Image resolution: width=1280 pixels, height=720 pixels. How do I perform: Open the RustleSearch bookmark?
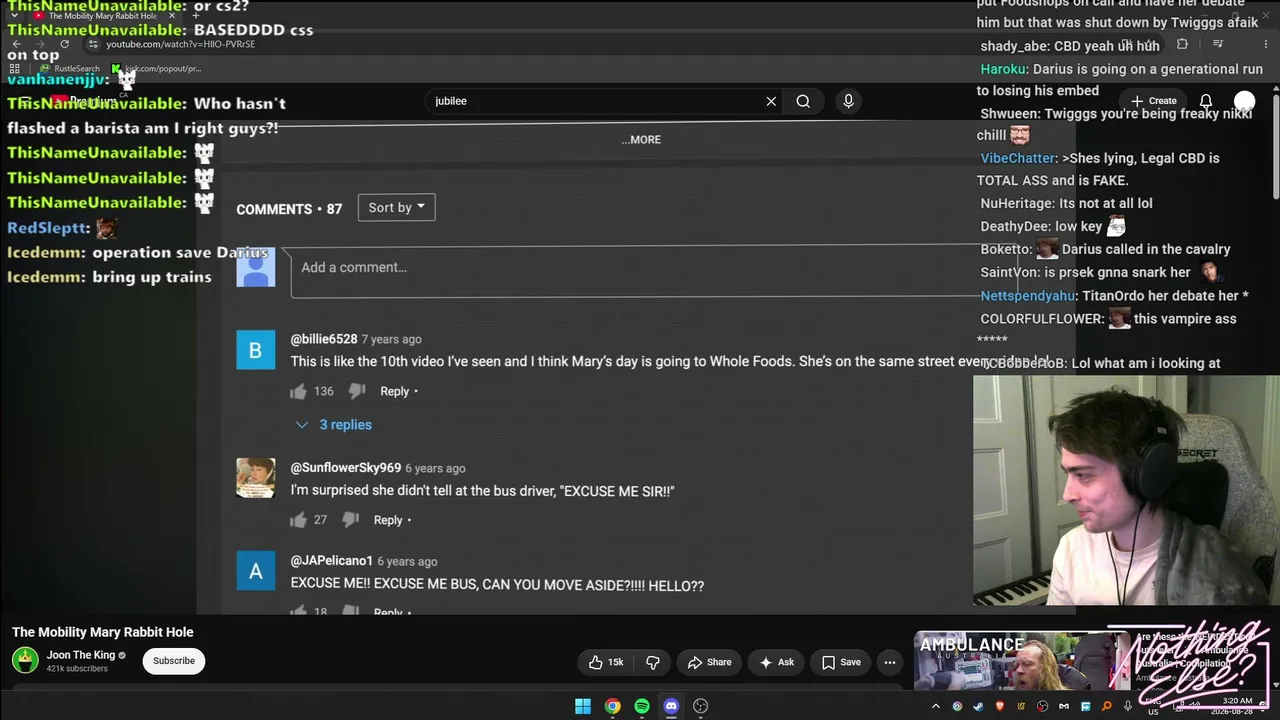pos(70,69)
